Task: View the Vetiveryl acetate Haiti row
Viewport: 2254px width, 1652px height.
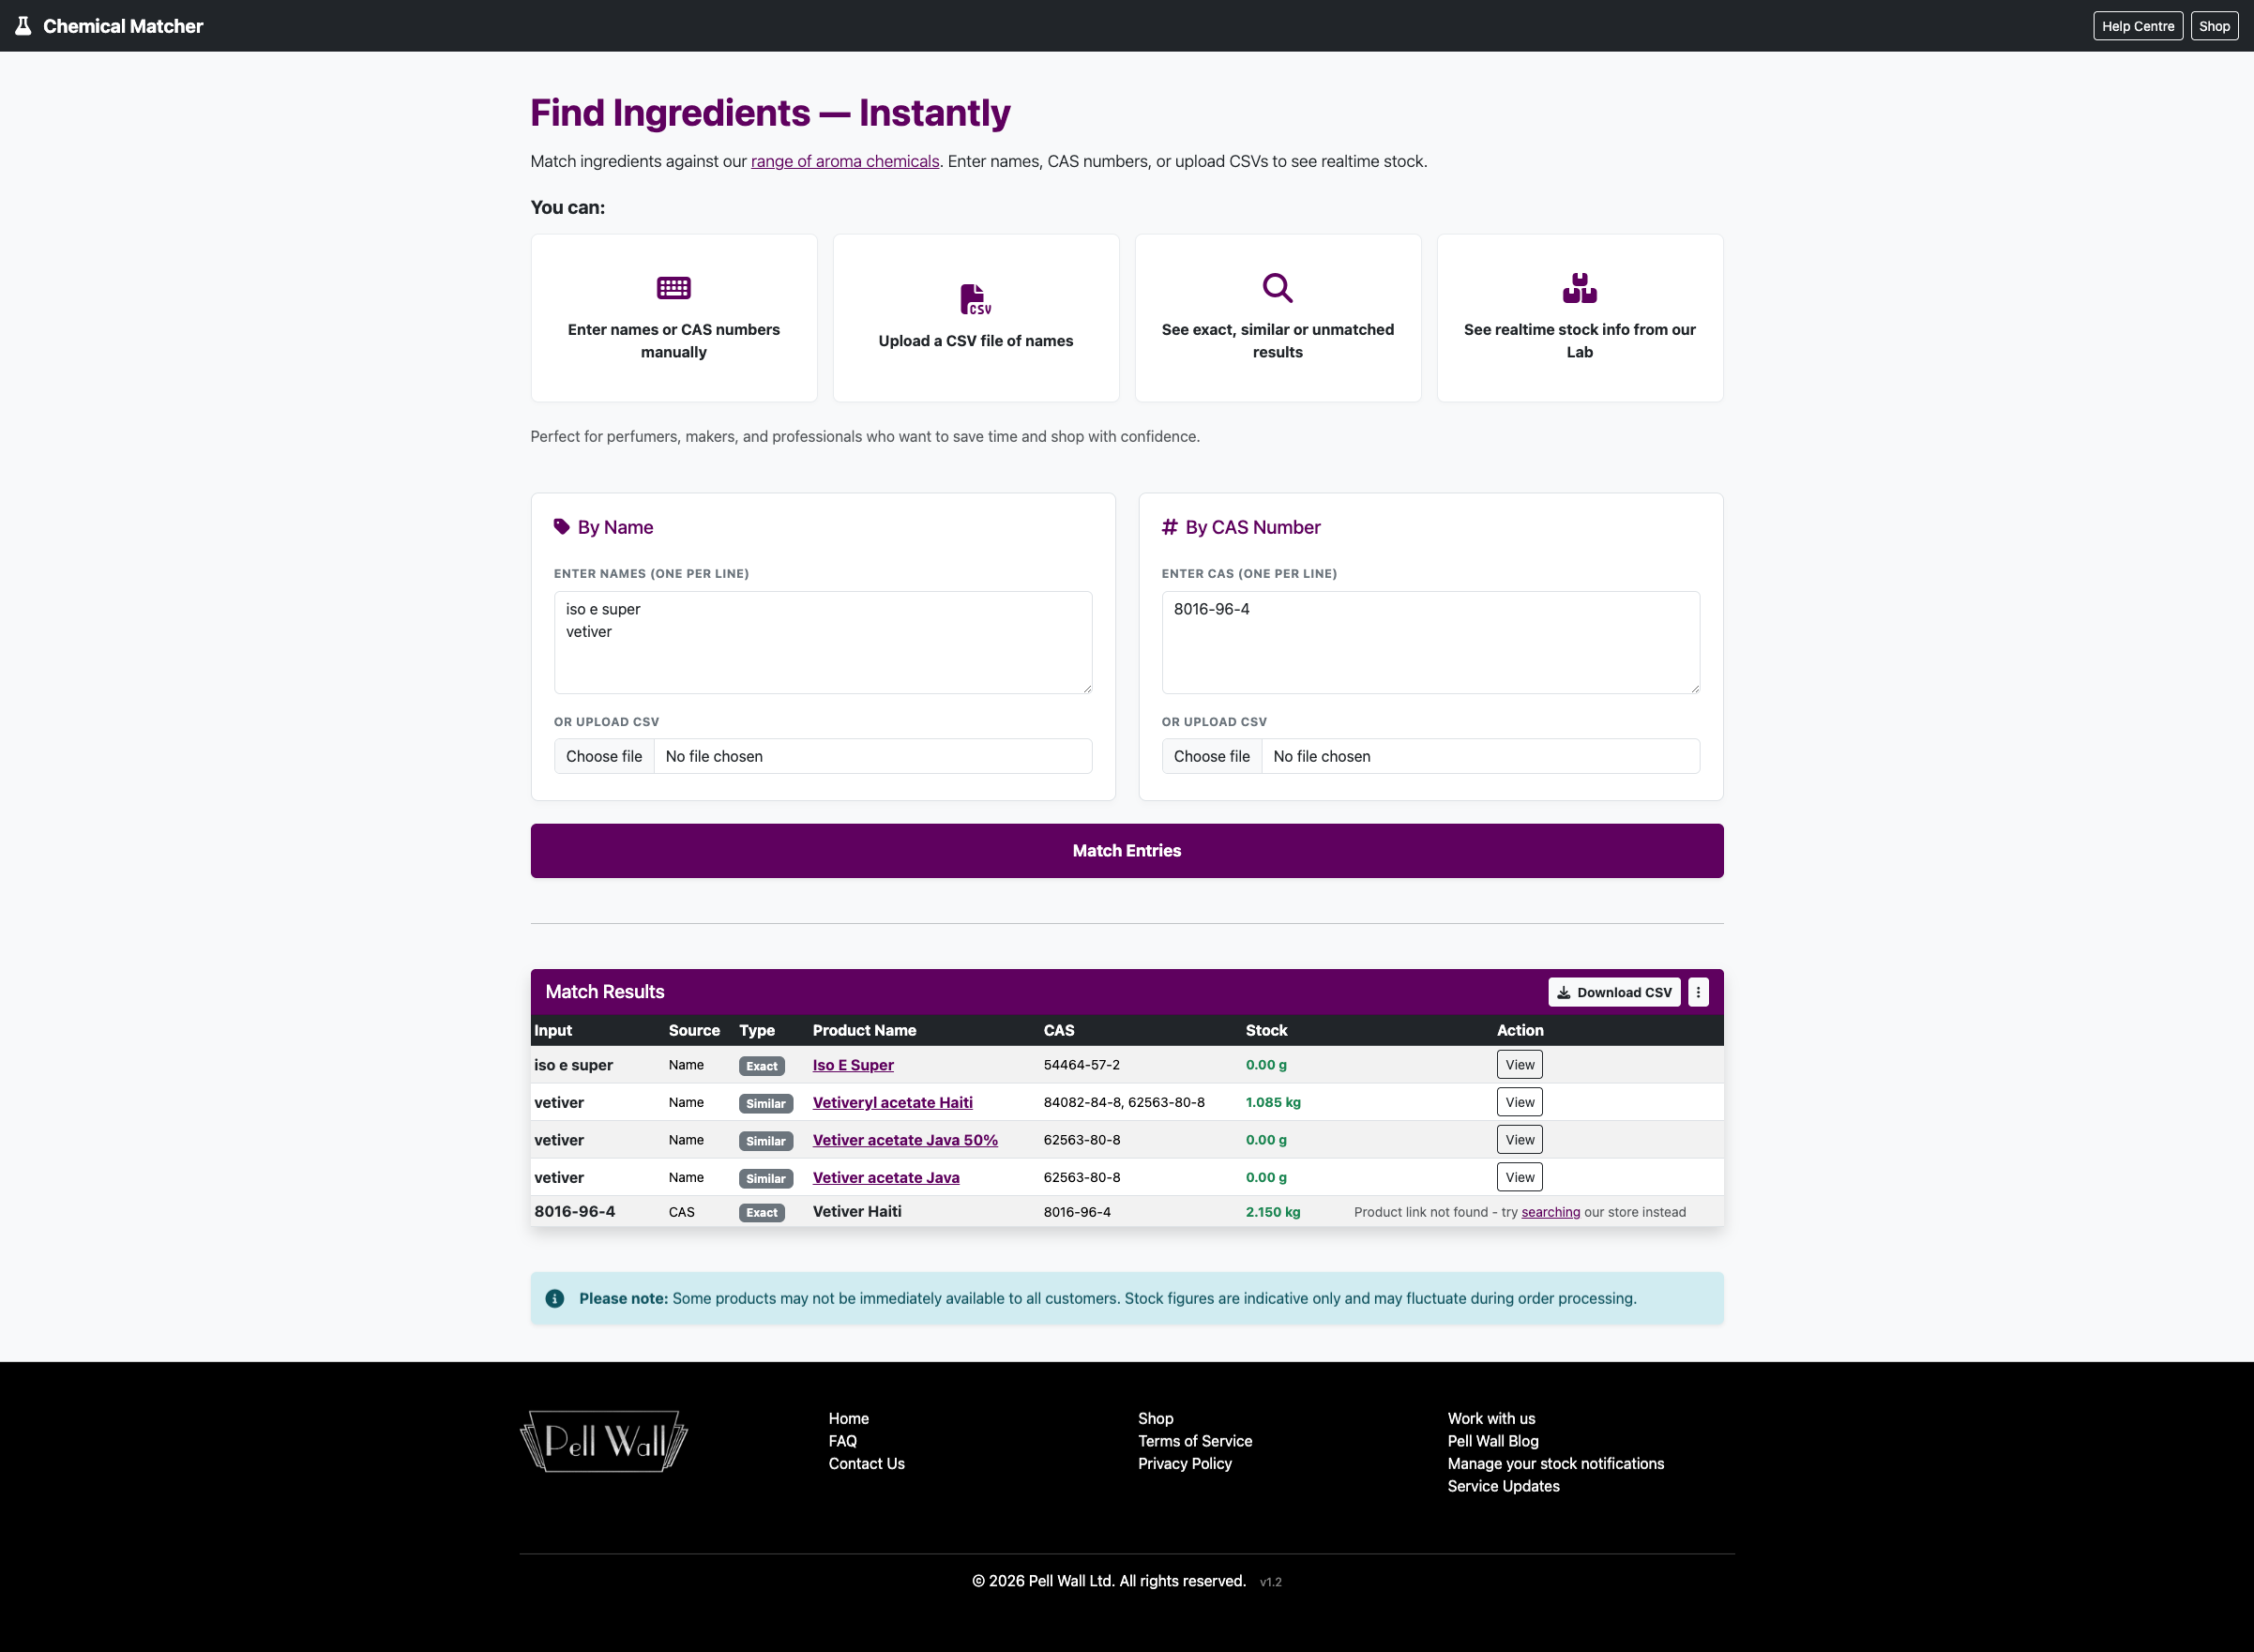Action: tap(1519, 1102)
